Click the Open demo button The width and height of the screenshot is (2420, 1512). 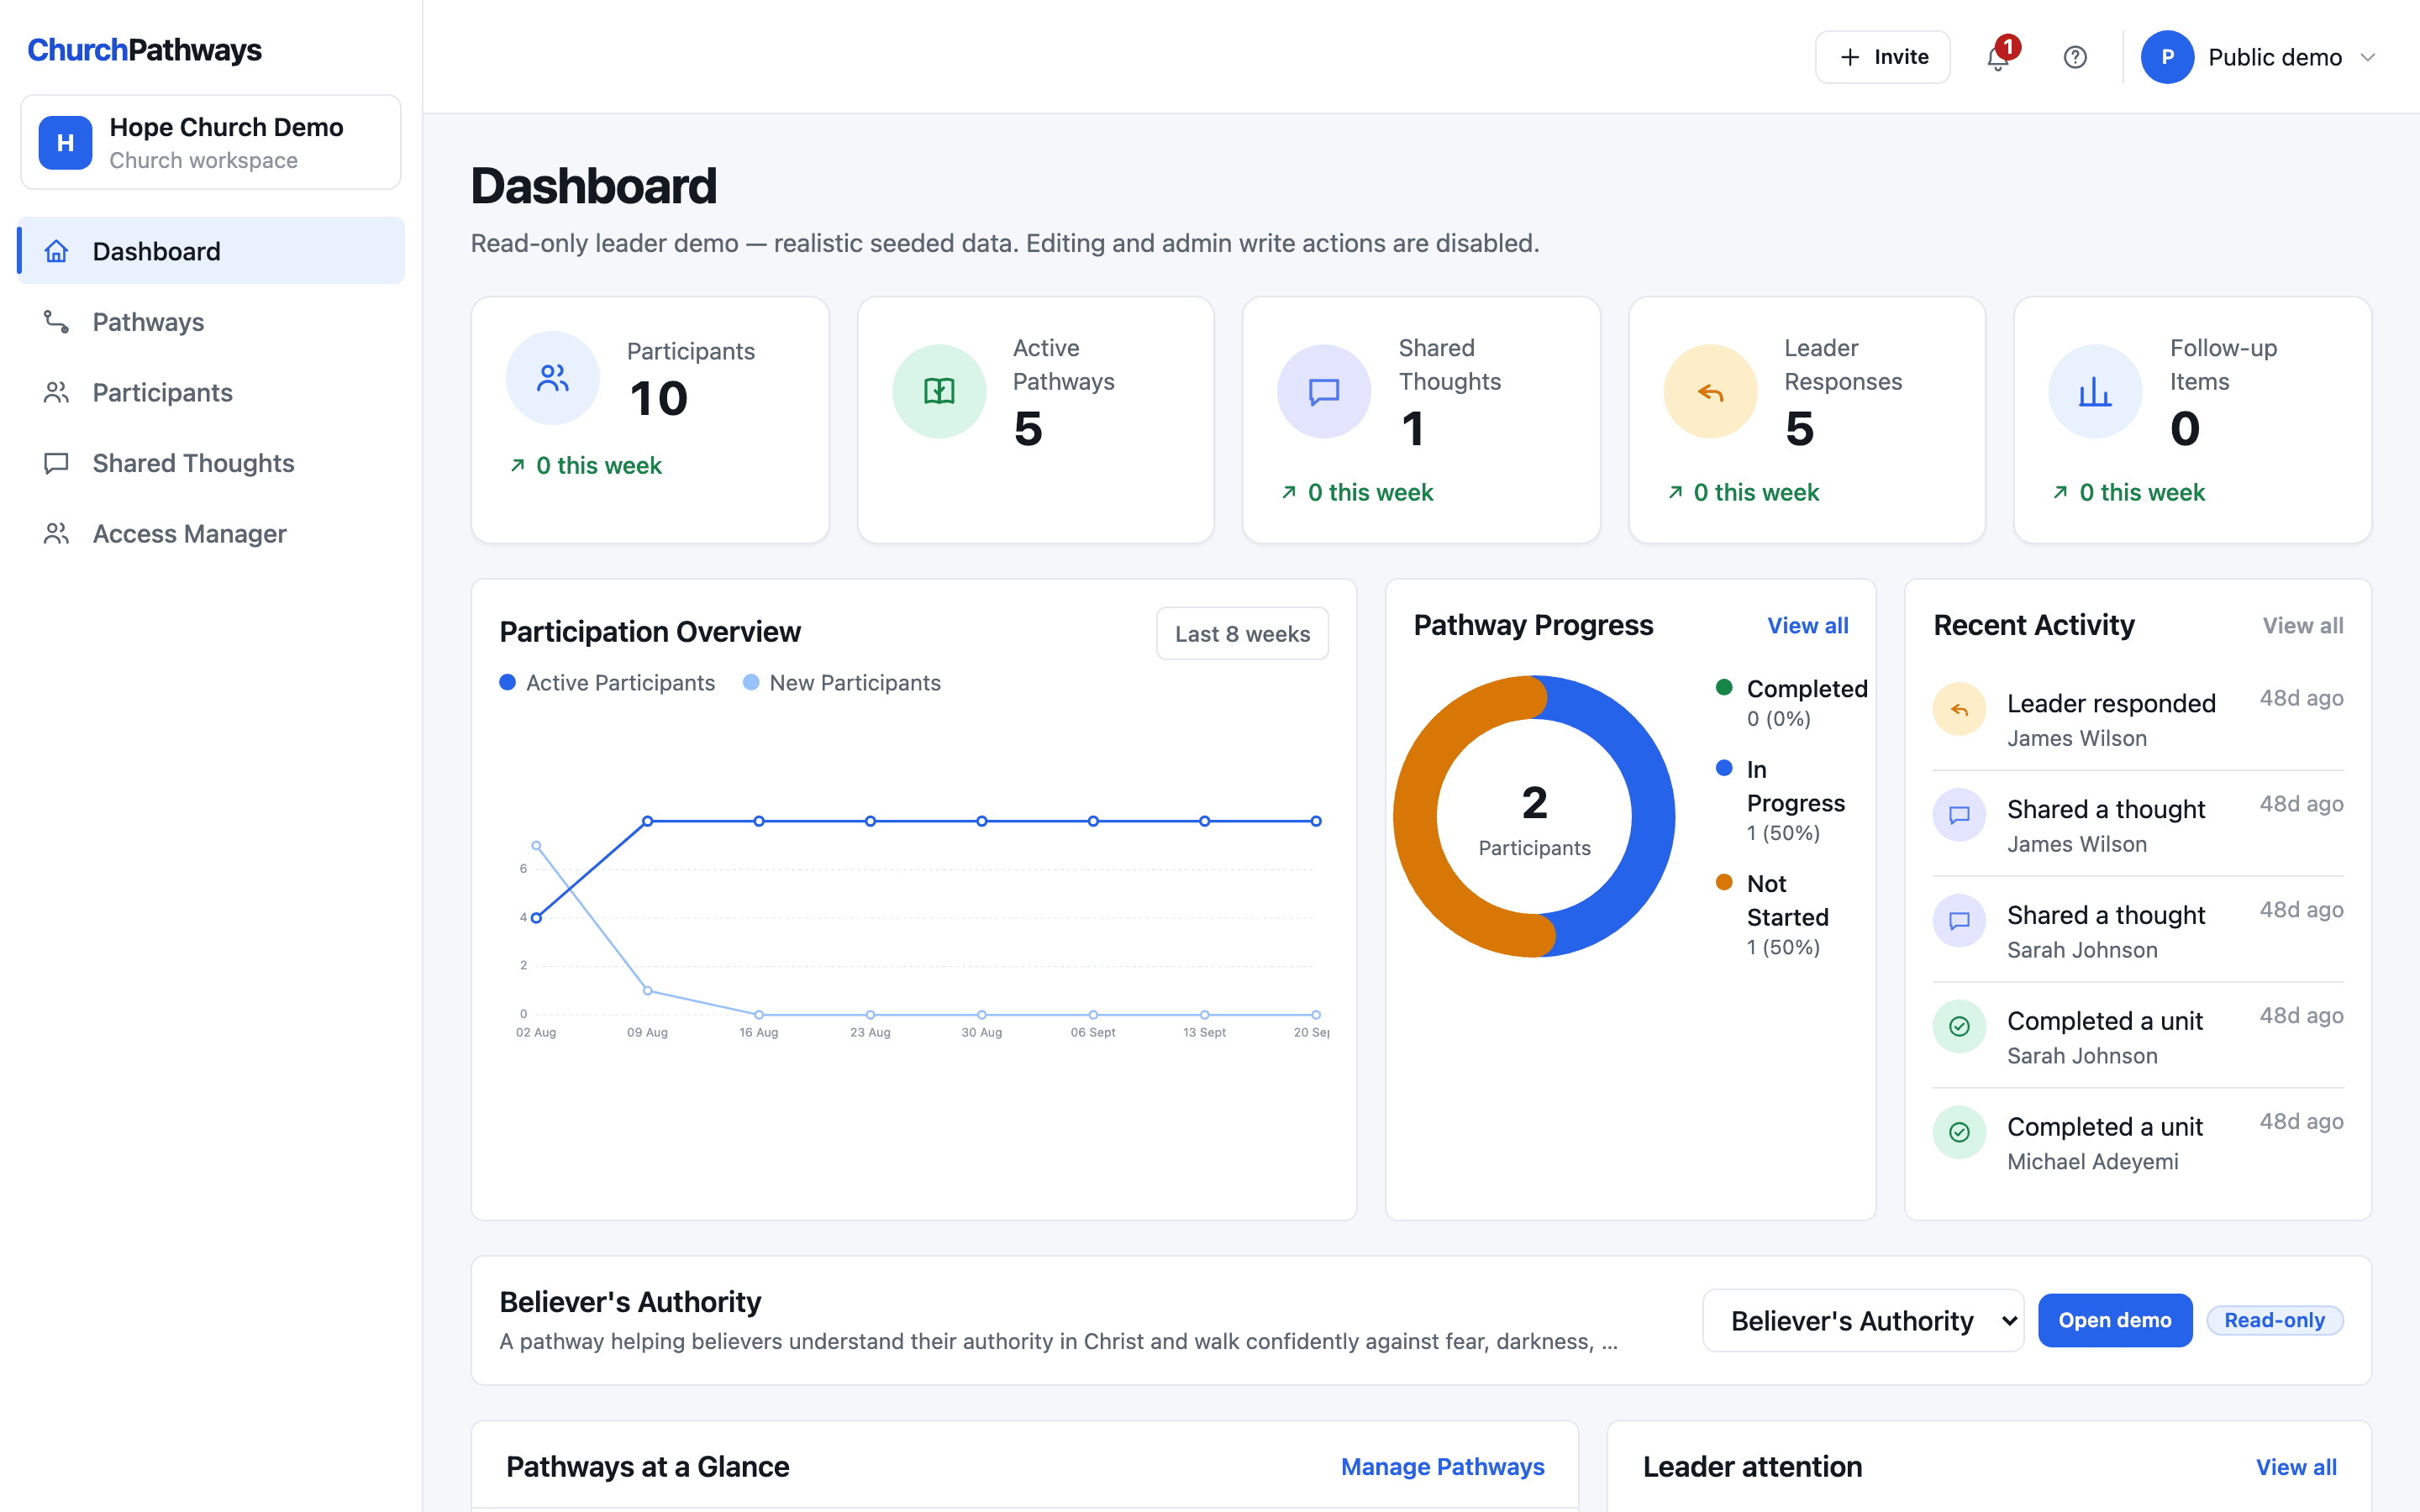(2114, 1320)
